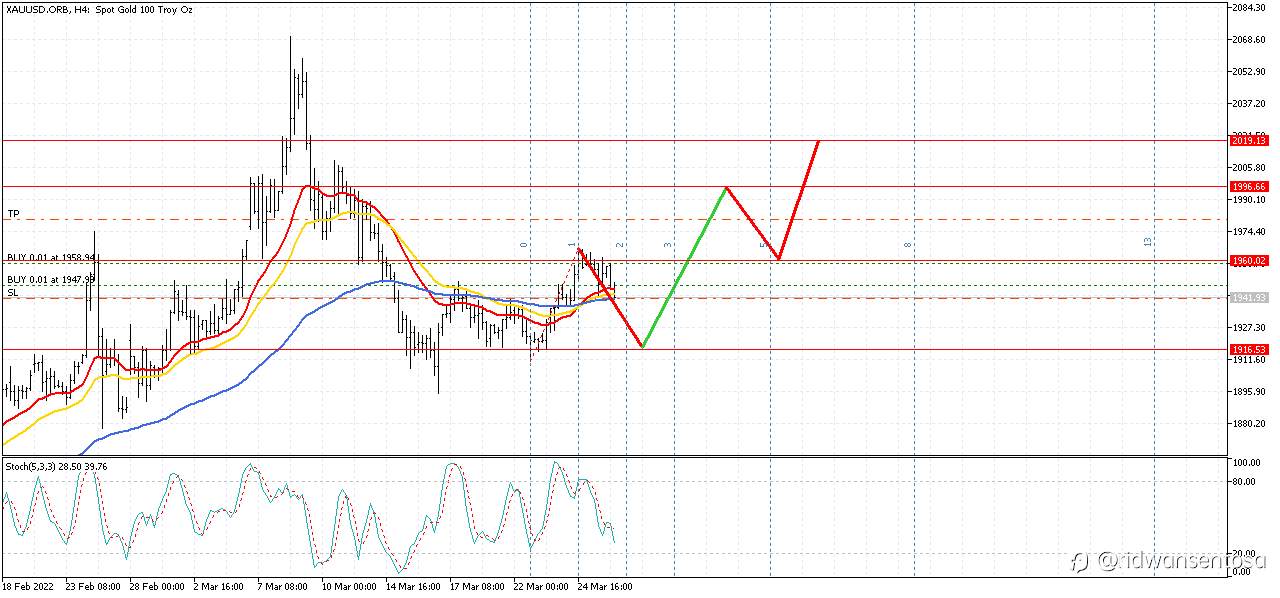Screen dimensions: 1280x598
Task: Select the BUY 0.01 at 1947.99 label
Action: 51,280
